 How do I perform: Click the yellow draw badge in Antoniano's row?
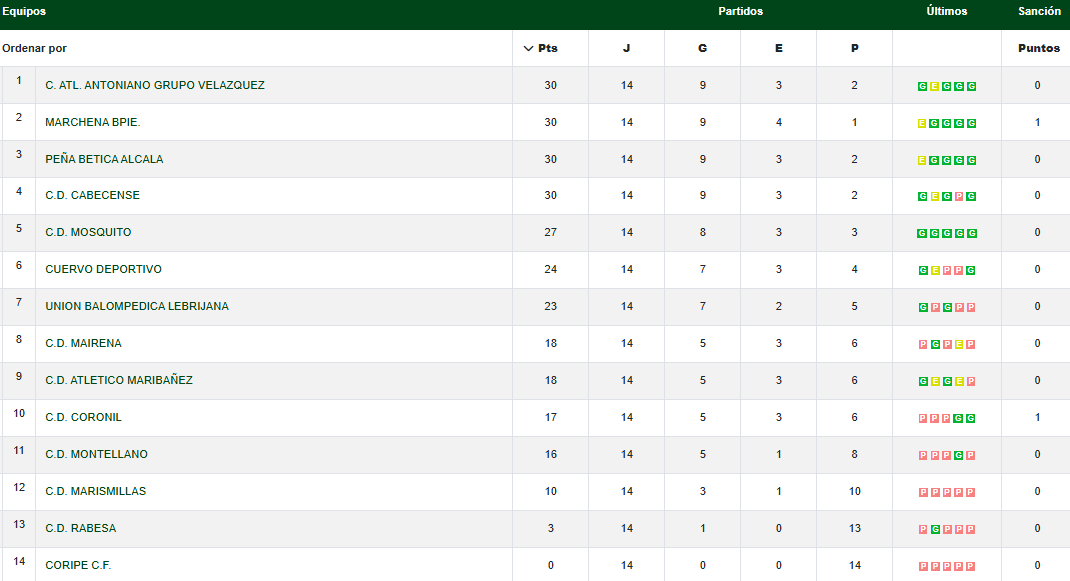[935, 86]
